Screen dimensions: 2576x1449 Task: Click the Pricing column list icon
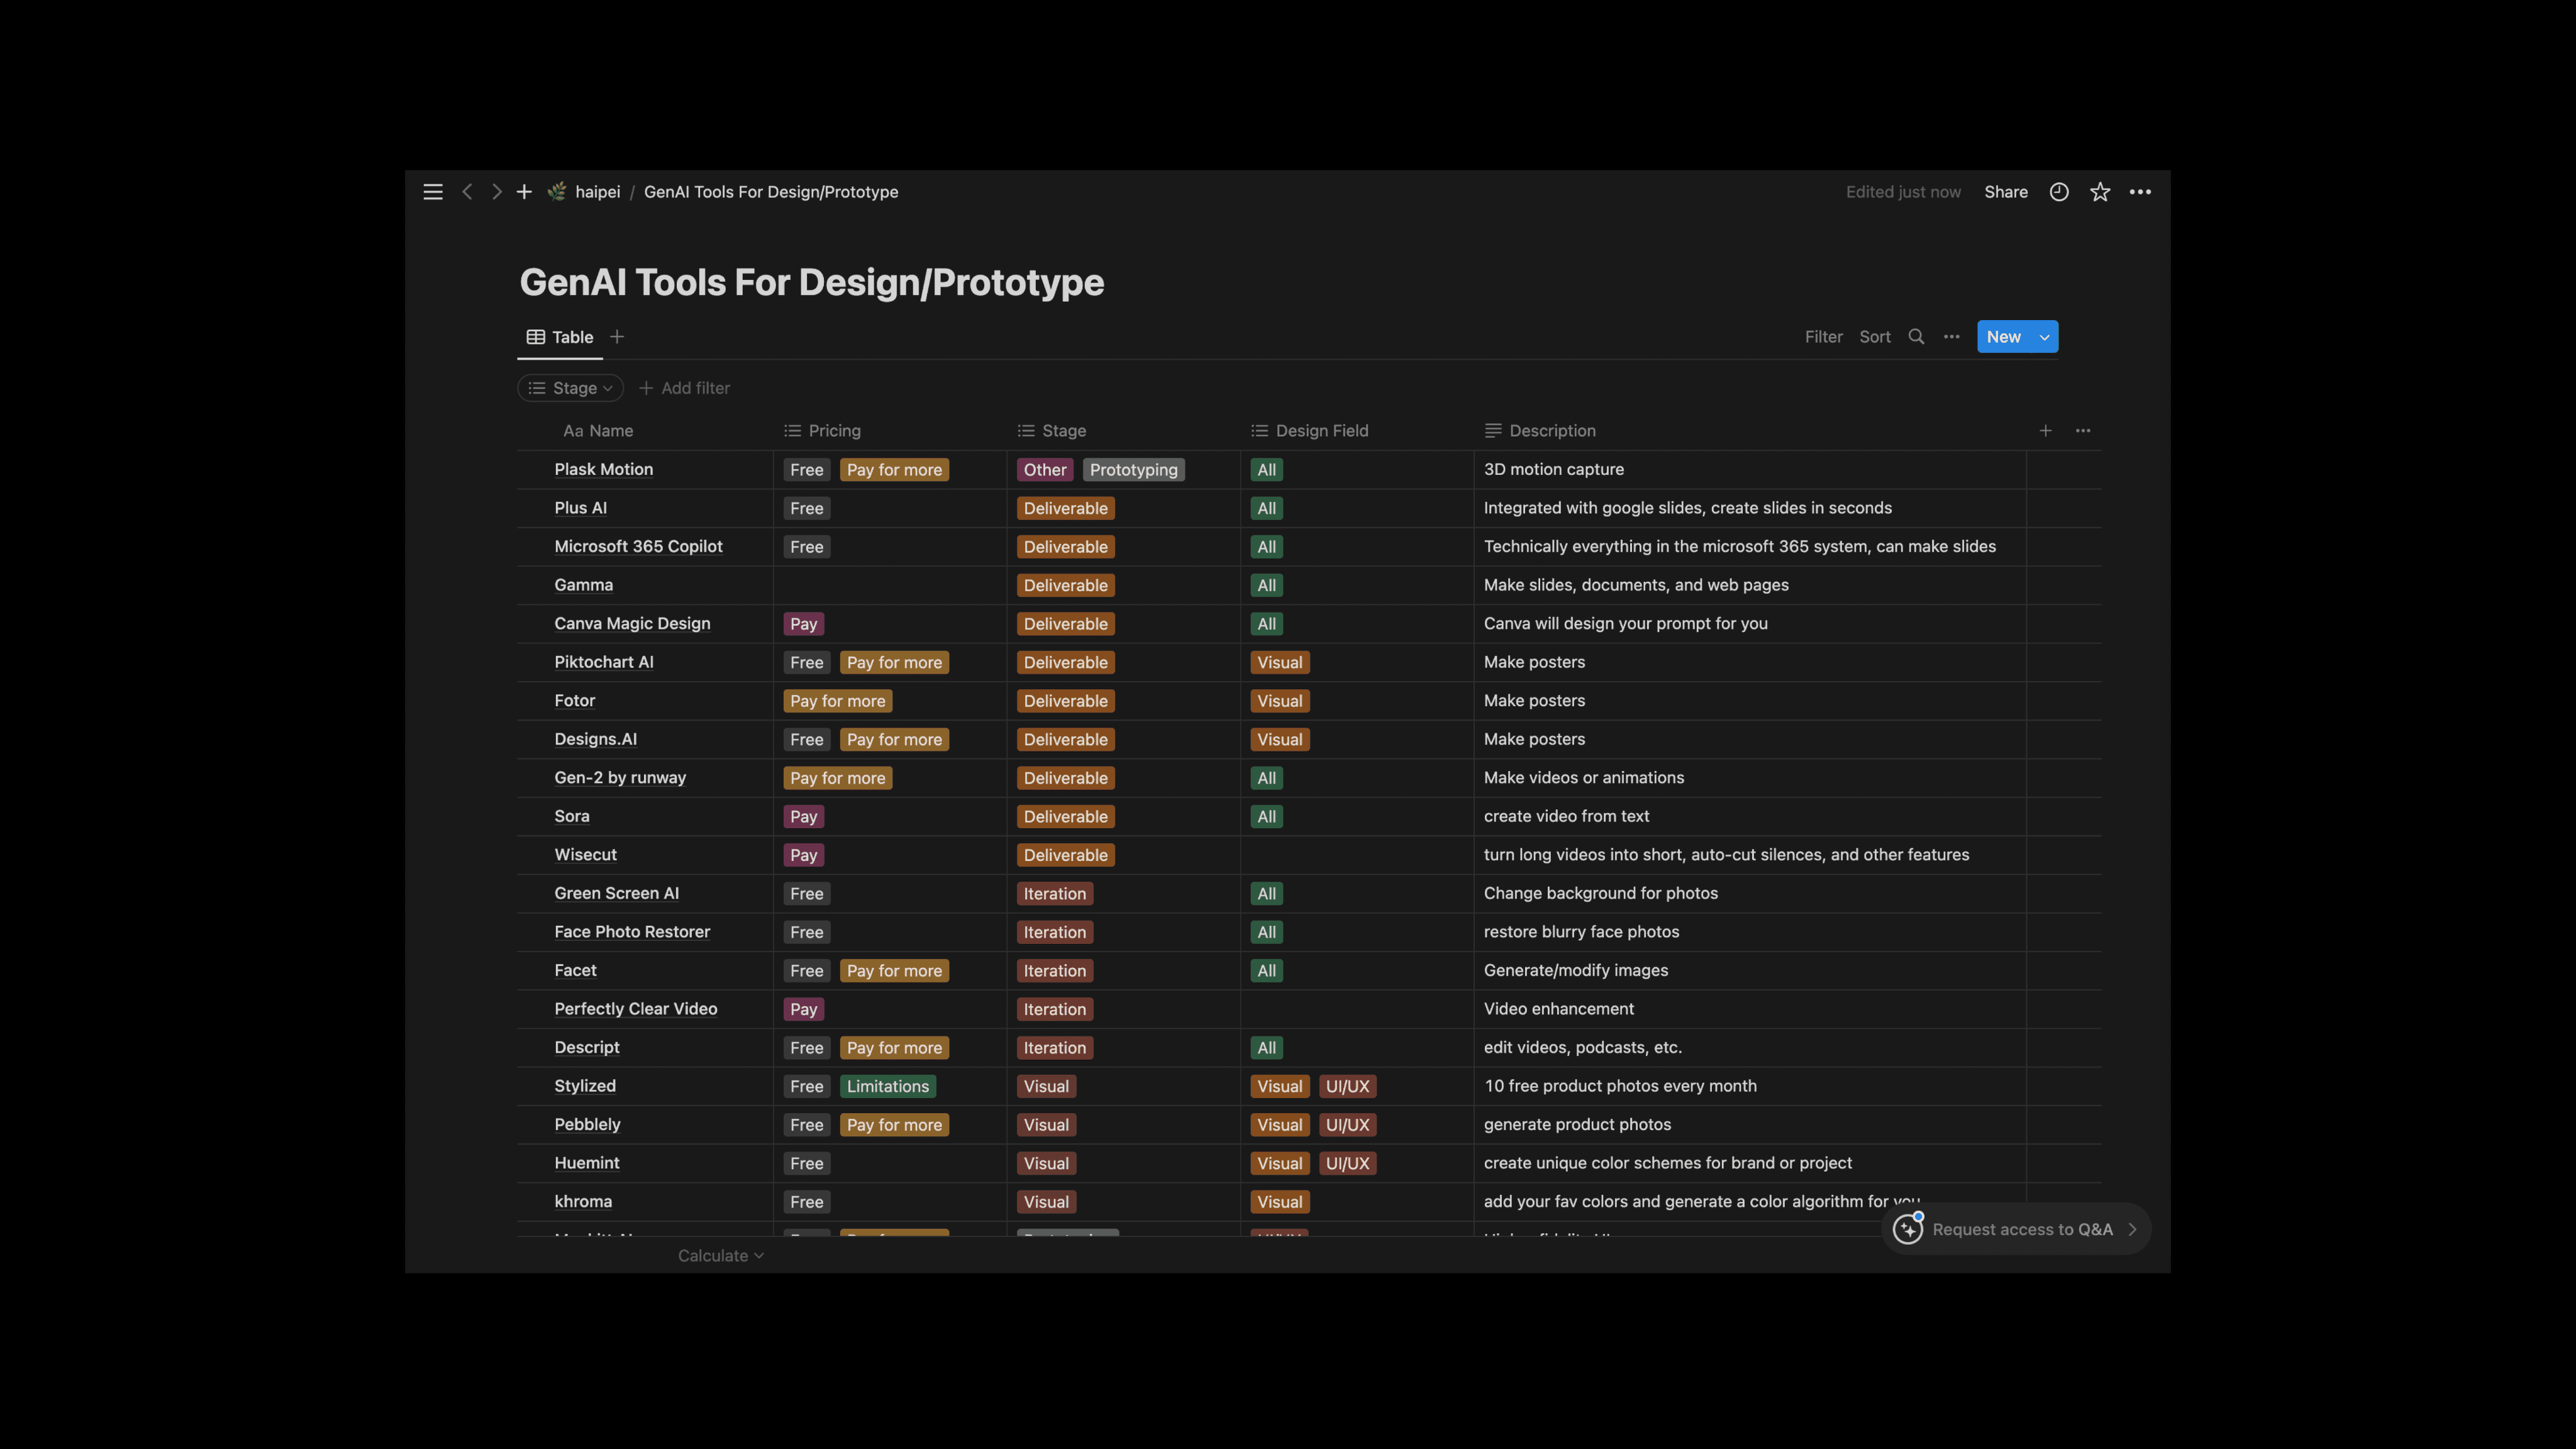coord(793,431)
